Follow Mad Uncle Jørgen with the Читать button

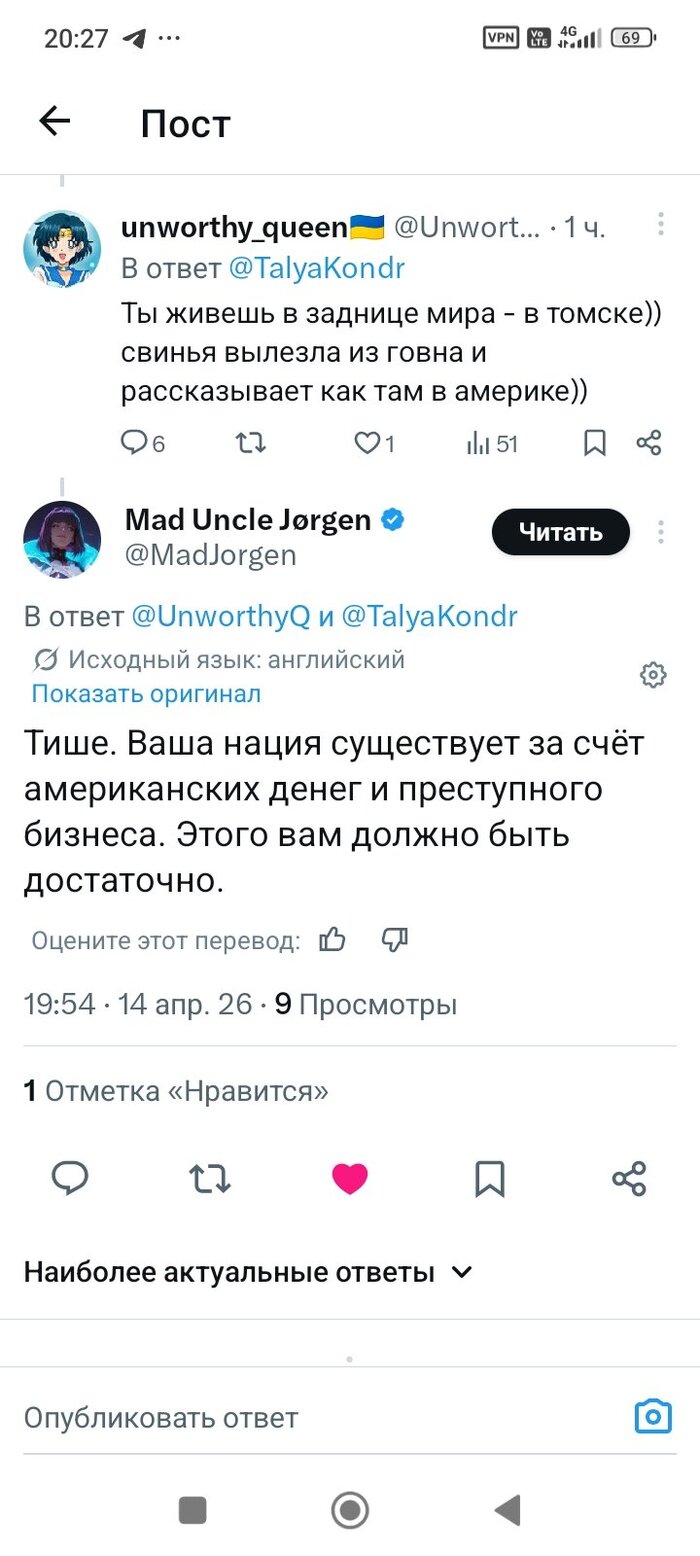pyautogui.click(x=560, y=532)
